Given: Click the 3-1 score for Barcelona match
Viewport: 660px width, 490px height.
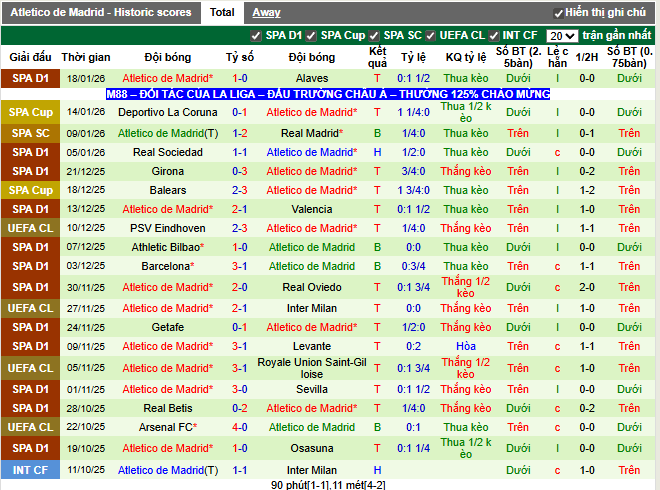Looking at the screenshot, I should tap(240, 266).
